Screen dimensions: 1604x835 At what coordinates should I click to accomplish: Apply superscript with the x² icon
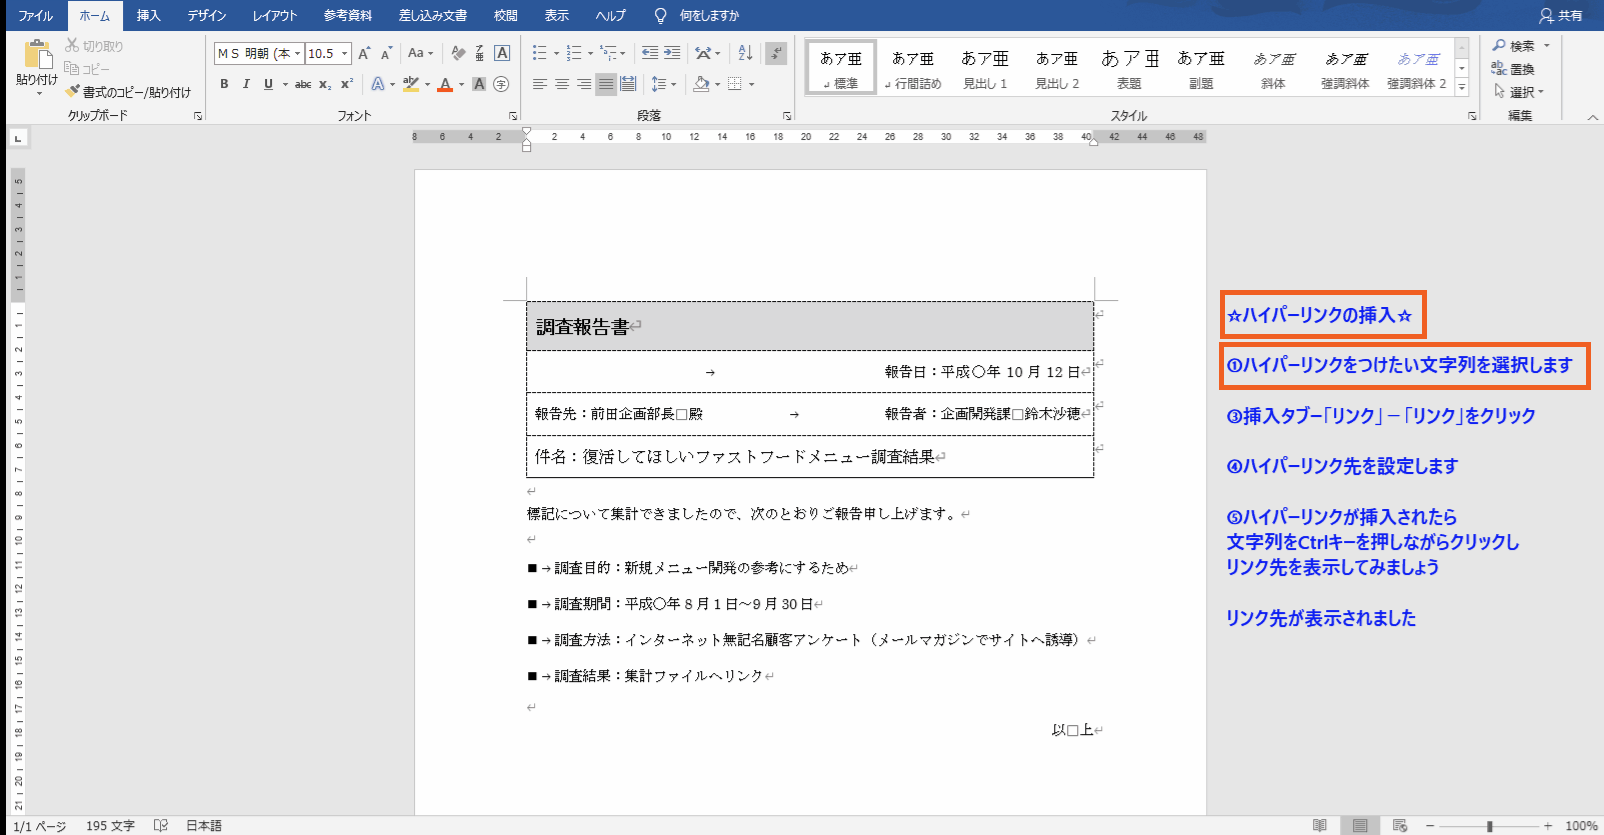click(x=347, y=85)
